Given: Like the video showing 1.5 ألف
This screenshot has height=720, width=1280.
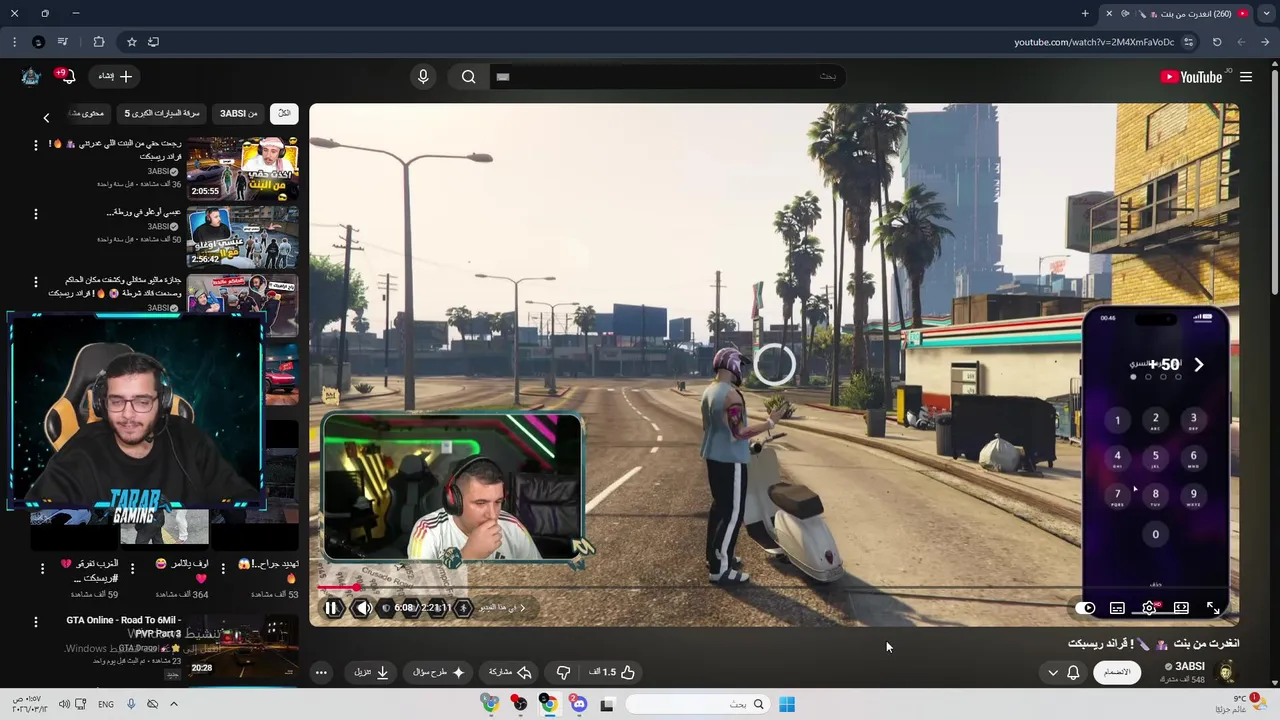Looking at the screenshot, I should [612, 672].
